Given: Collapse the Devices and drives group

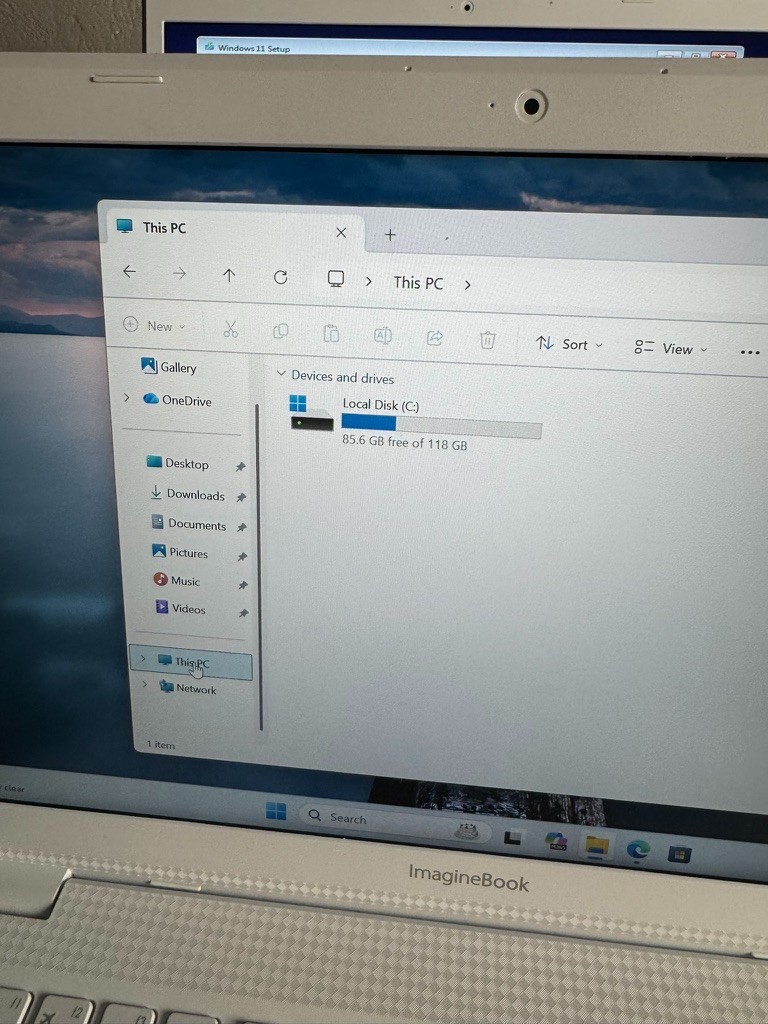Looking at the screenshot, I should [x=281, y=374].
